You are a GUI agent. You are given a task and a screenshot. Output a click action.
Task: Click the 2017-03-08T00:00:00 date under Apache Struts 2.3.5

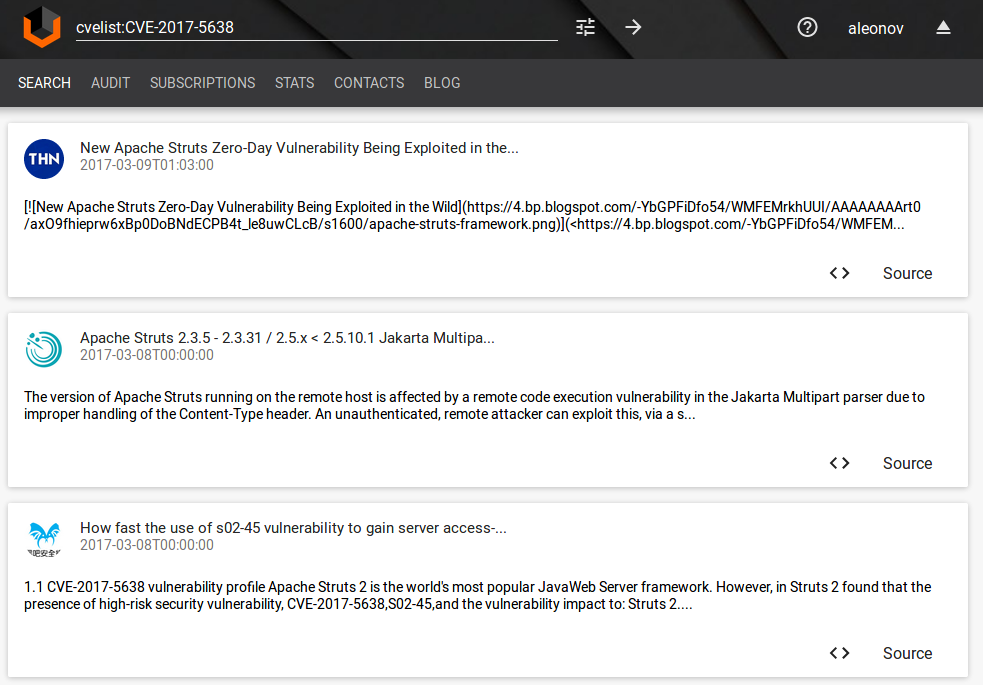click(x=147, y=355)
